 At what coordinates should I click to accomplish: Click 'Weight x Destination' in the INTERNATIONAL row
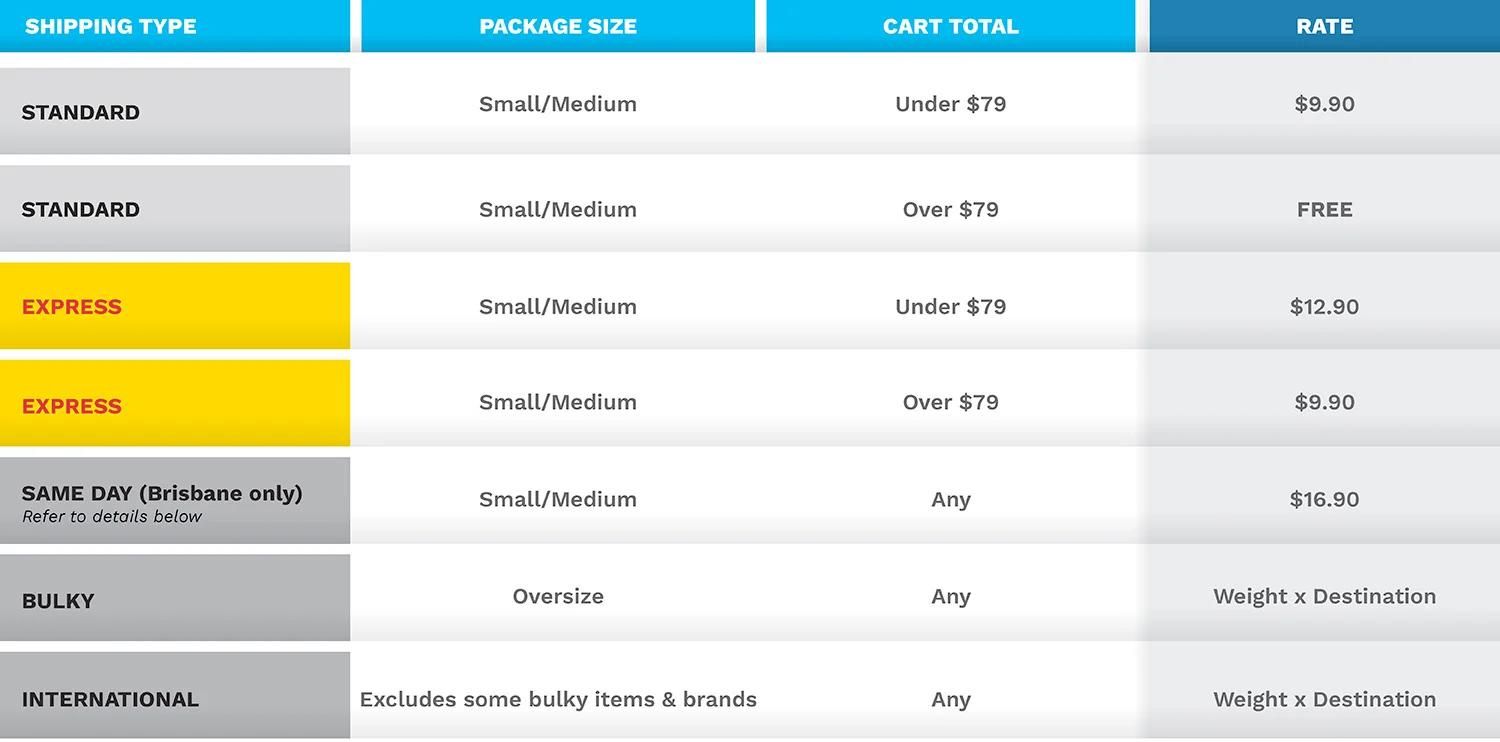coord(1324,699)
